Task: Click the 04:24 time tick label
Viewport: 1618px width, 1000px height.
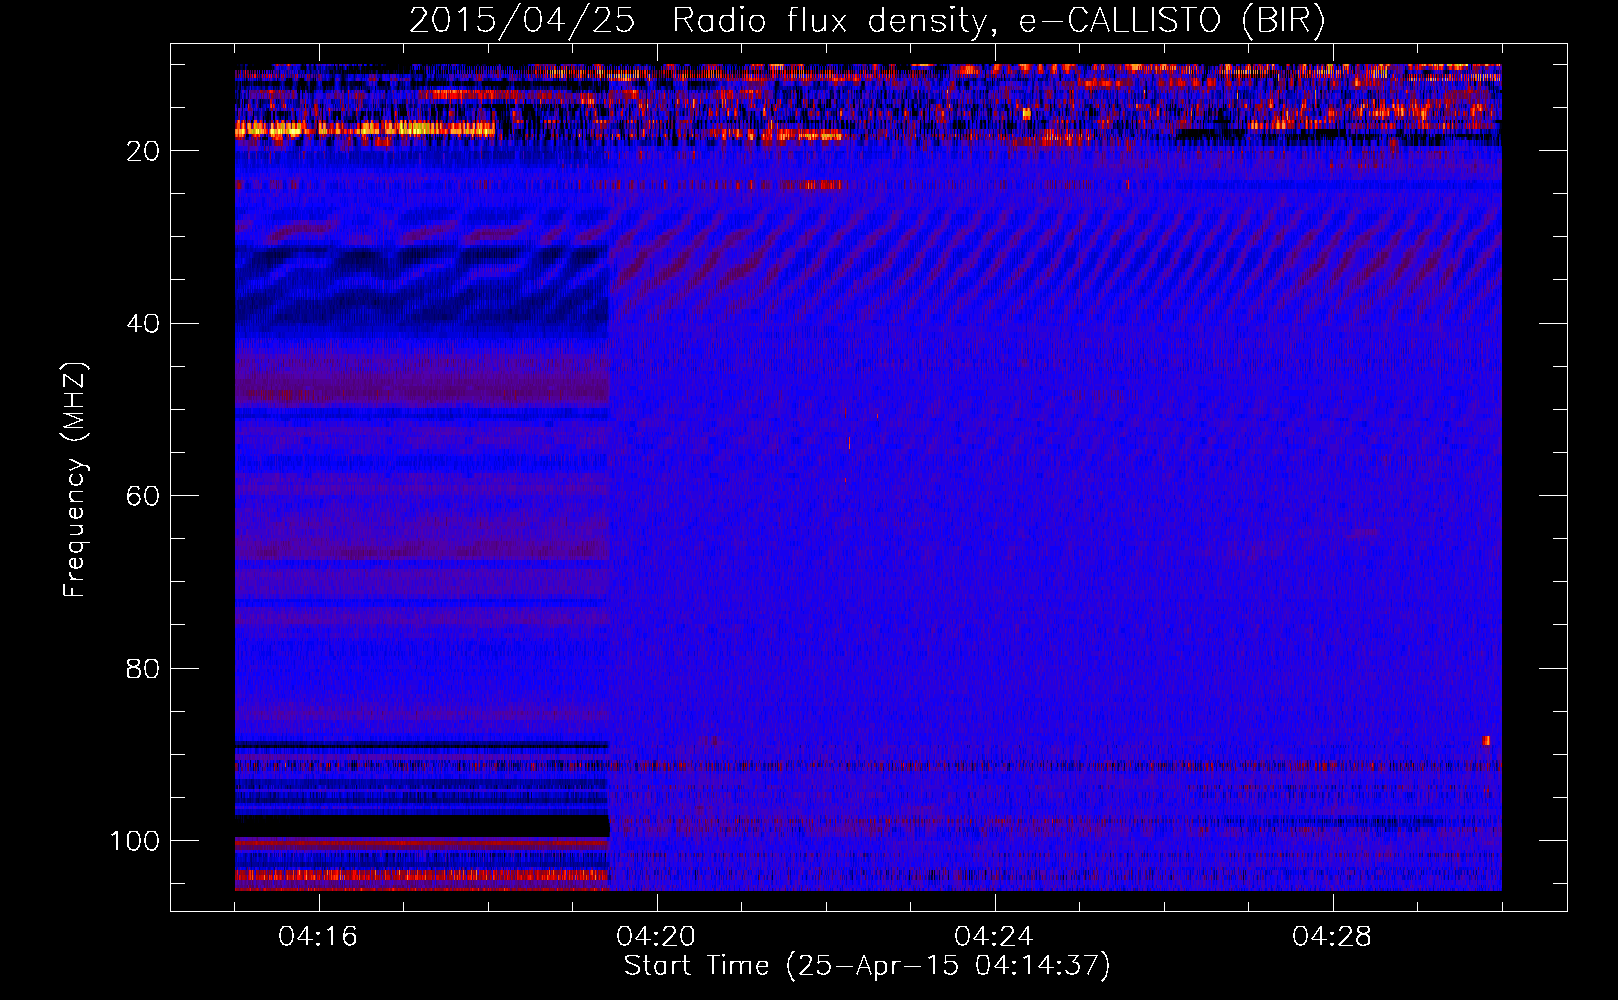Action: pyautogui.click(x=994, y=937)
